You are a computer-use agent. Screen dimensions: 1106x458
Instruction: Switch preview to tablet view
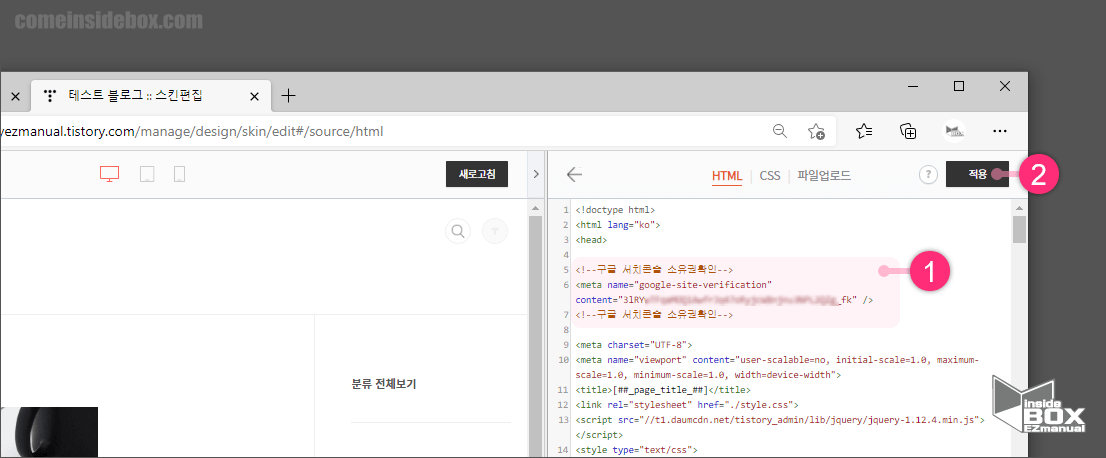pyautogui.click(x=147, y=174)
